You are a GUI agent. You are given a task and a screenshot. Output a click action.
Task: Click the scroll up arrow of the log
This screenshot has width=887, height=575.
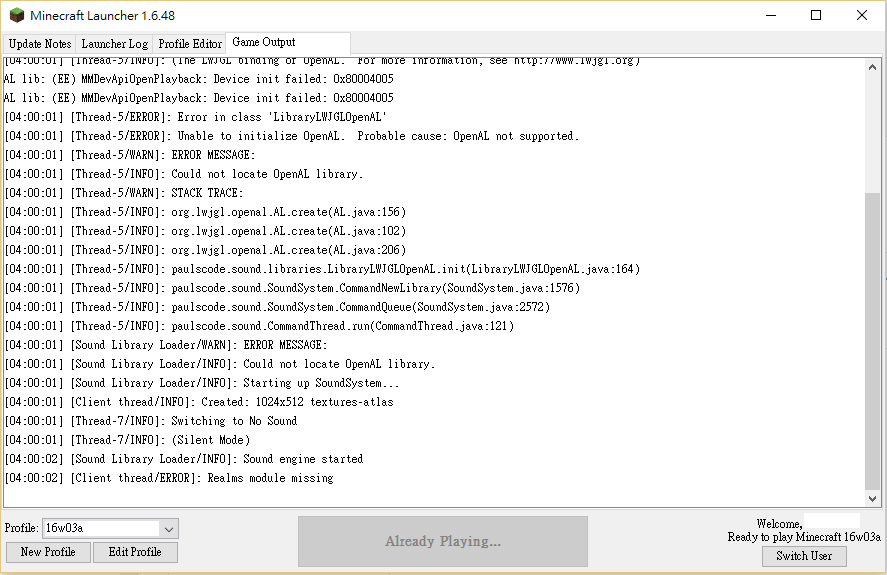point(874,66)
